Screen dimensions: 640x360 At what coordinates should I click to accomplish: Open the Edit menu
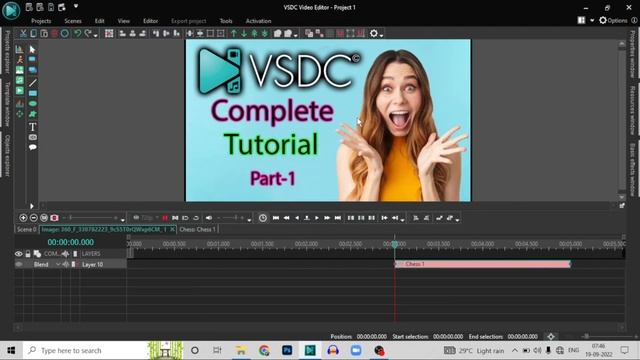pyautogui.click(x=100, y=21)
